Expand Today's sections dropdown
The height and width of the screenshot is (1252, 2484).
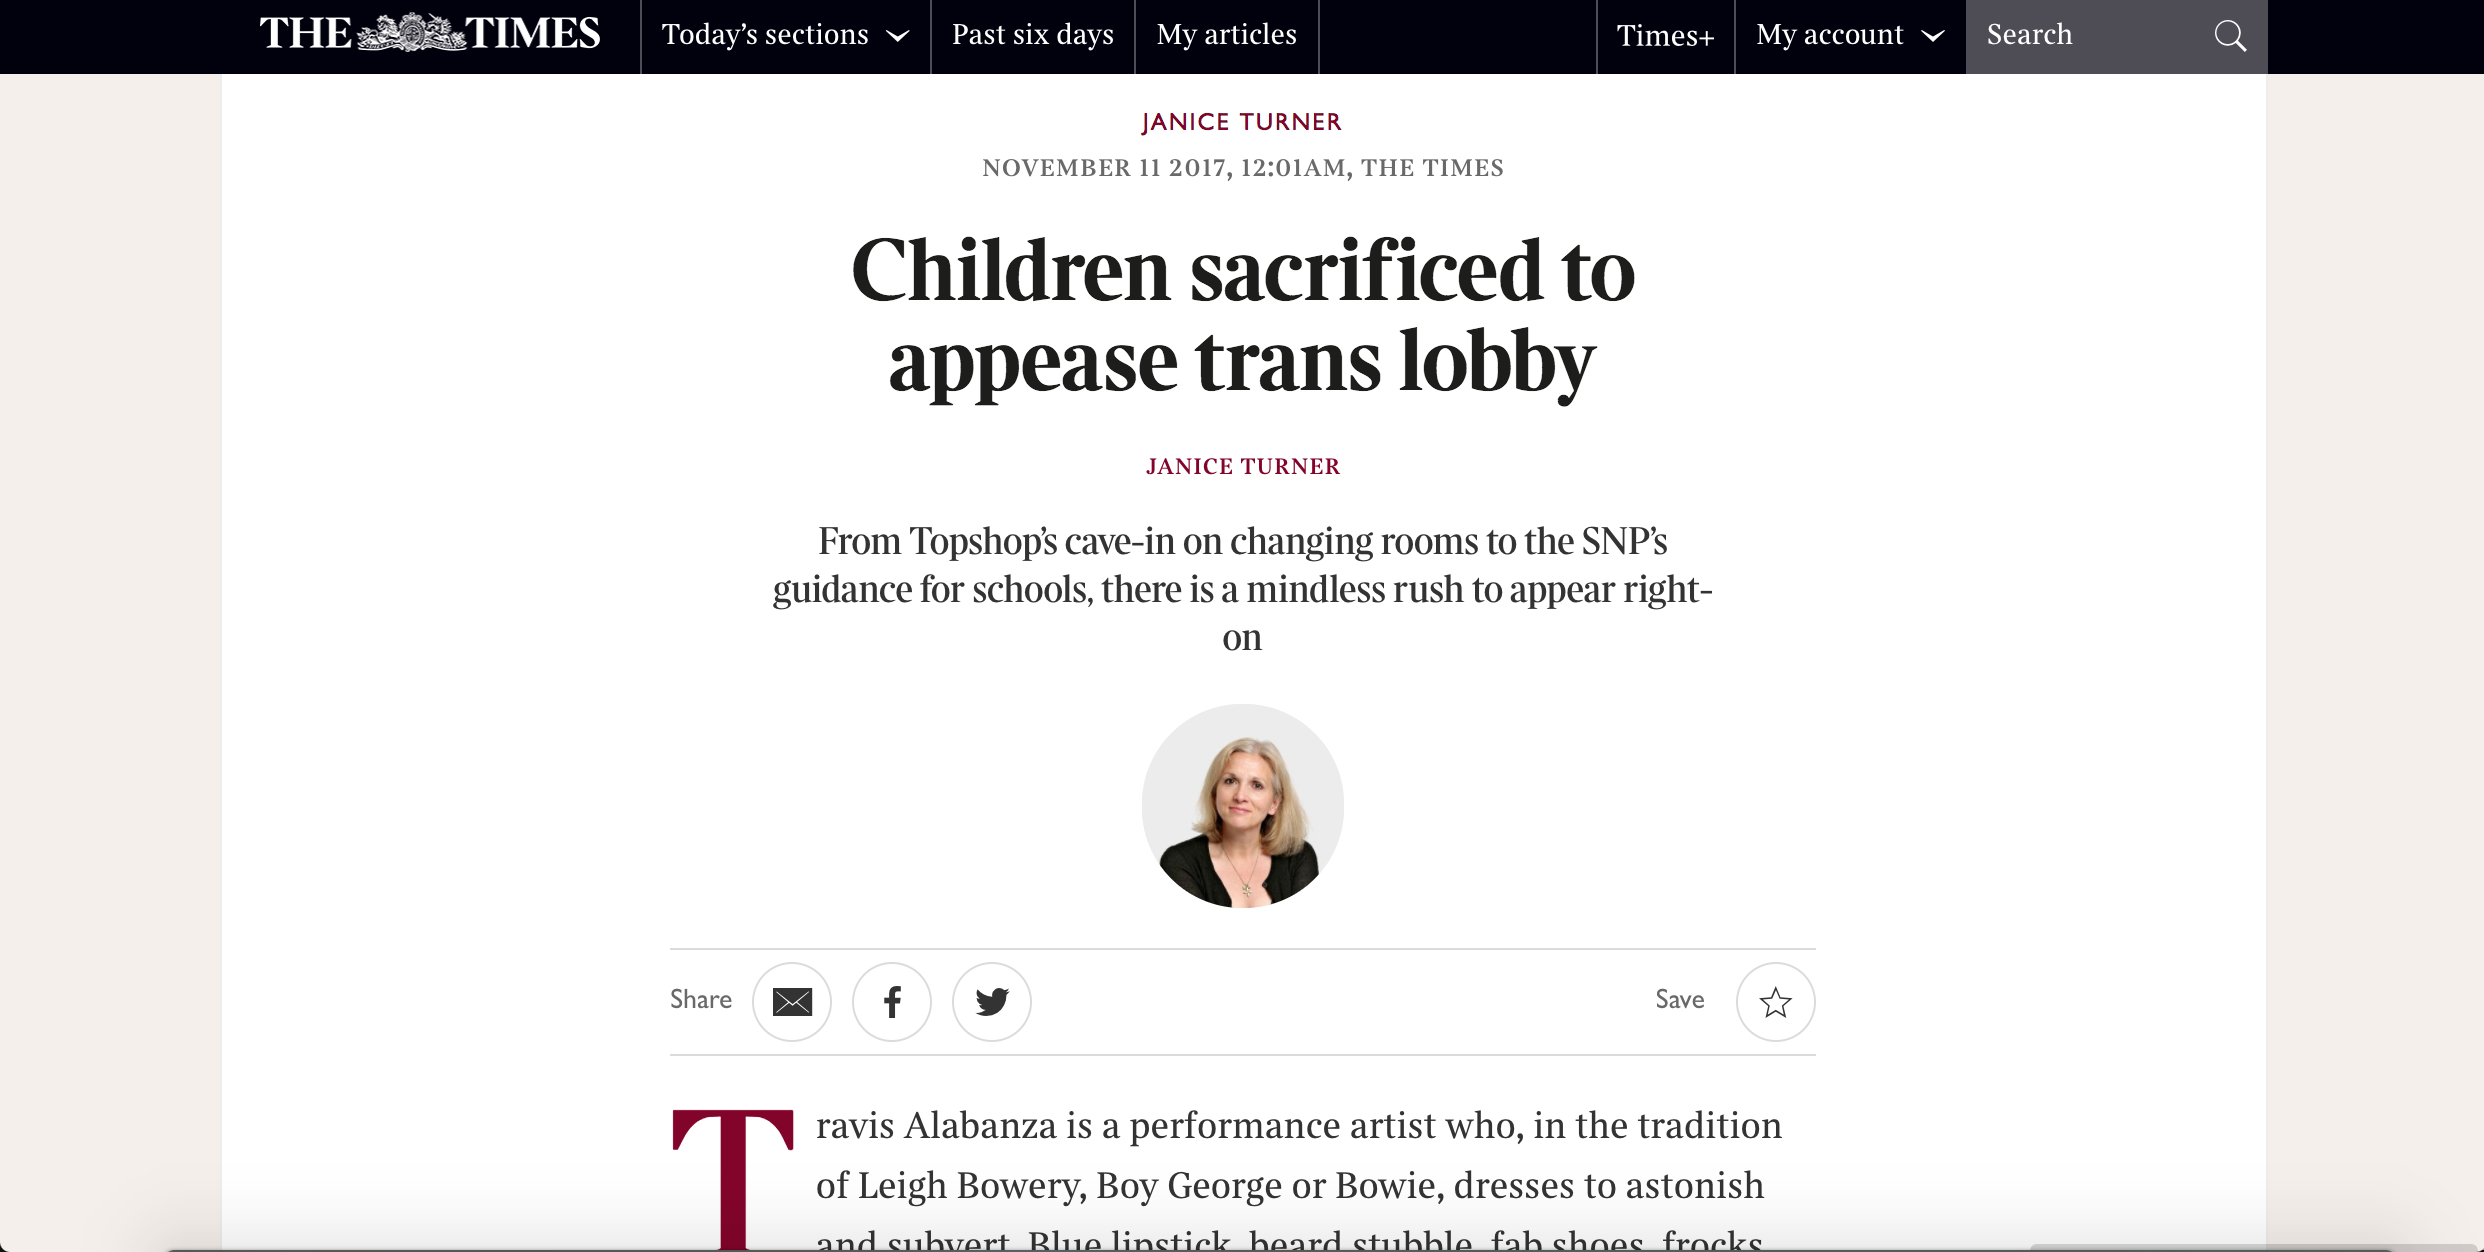click(x=785, y=35)
